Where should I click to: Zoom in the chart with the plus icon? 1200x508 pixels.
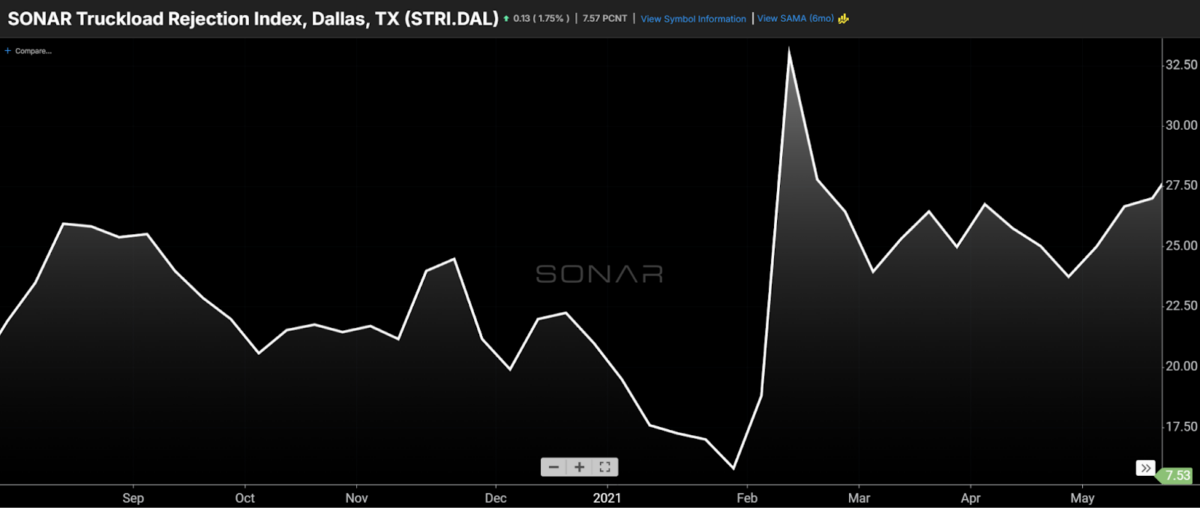click(x=580, y=467)
